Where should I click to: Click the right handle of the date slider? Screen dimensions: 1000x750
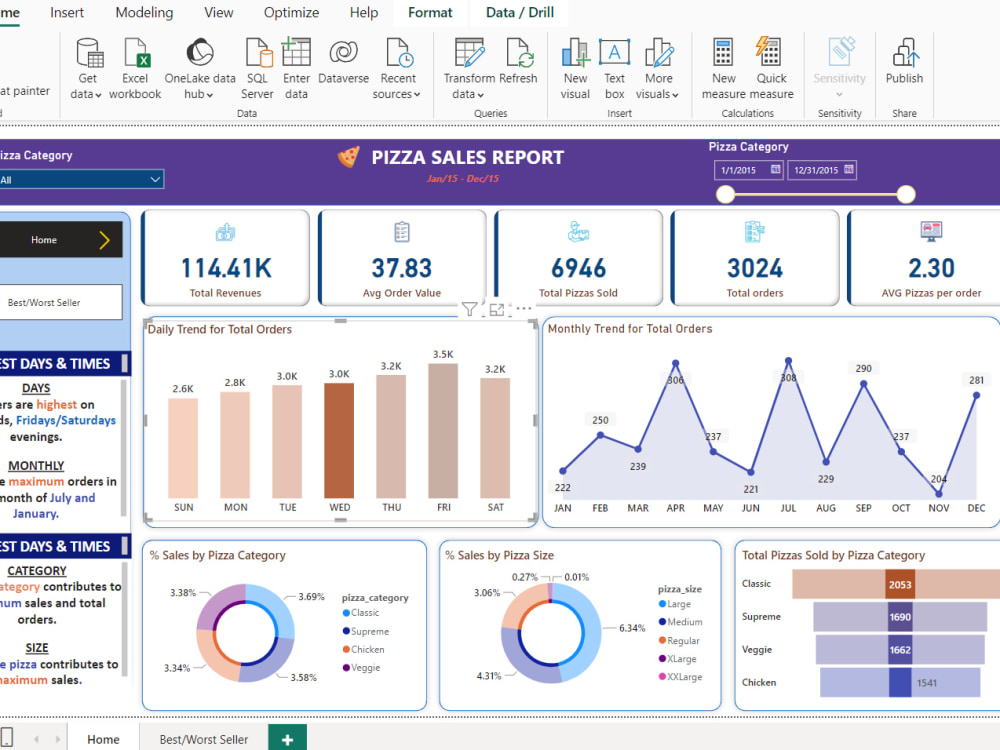[x=905, y=194]
